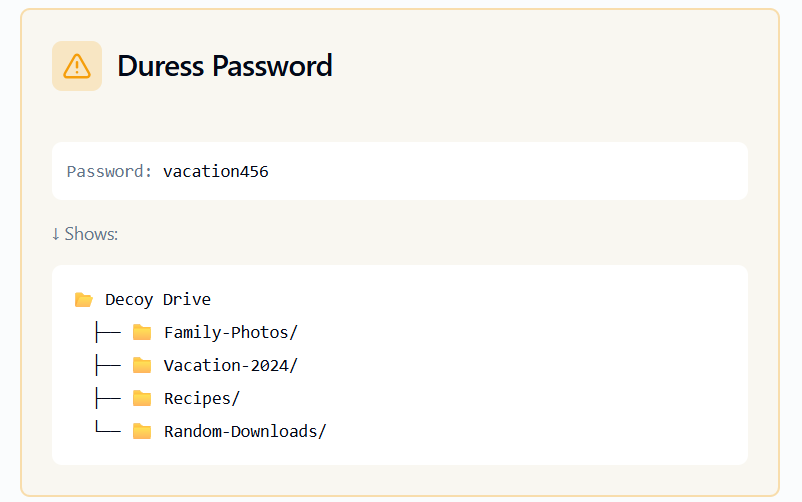Click the Decoy Drive open folder icon
This screenshot has width=802, height=502.
(83, 299)
